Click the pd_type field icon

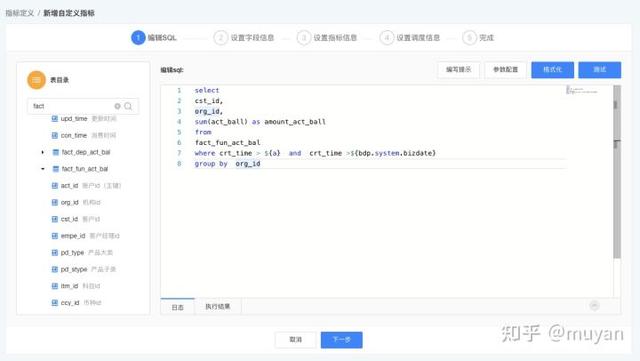click(55, 252)
